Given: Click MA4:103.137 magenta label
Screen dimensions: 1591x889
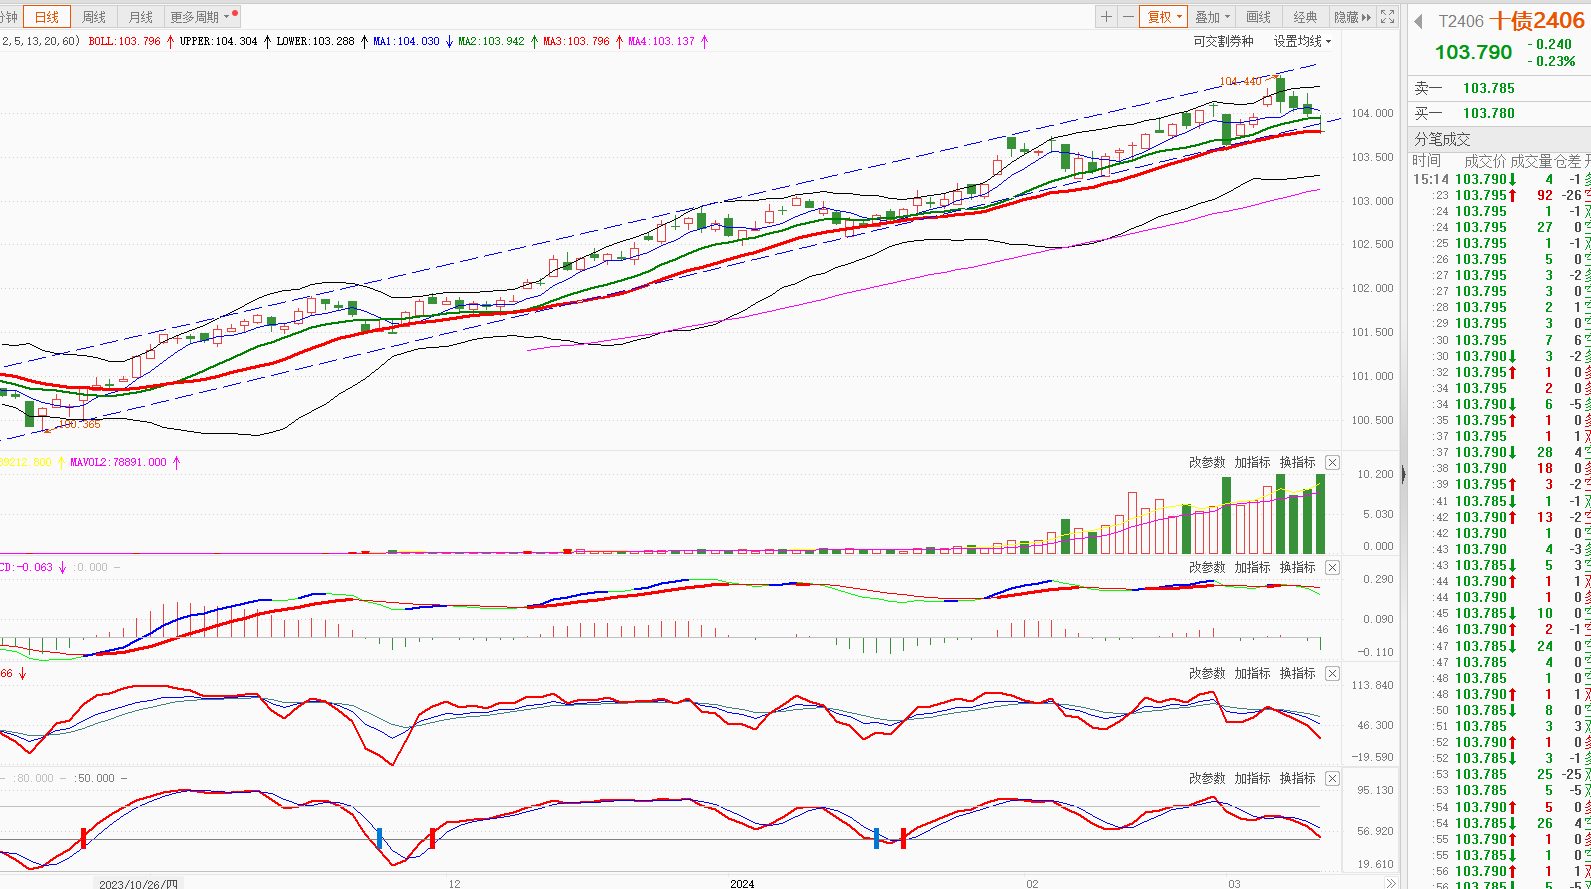Looking at the screenshot, I should coord(661,41).
